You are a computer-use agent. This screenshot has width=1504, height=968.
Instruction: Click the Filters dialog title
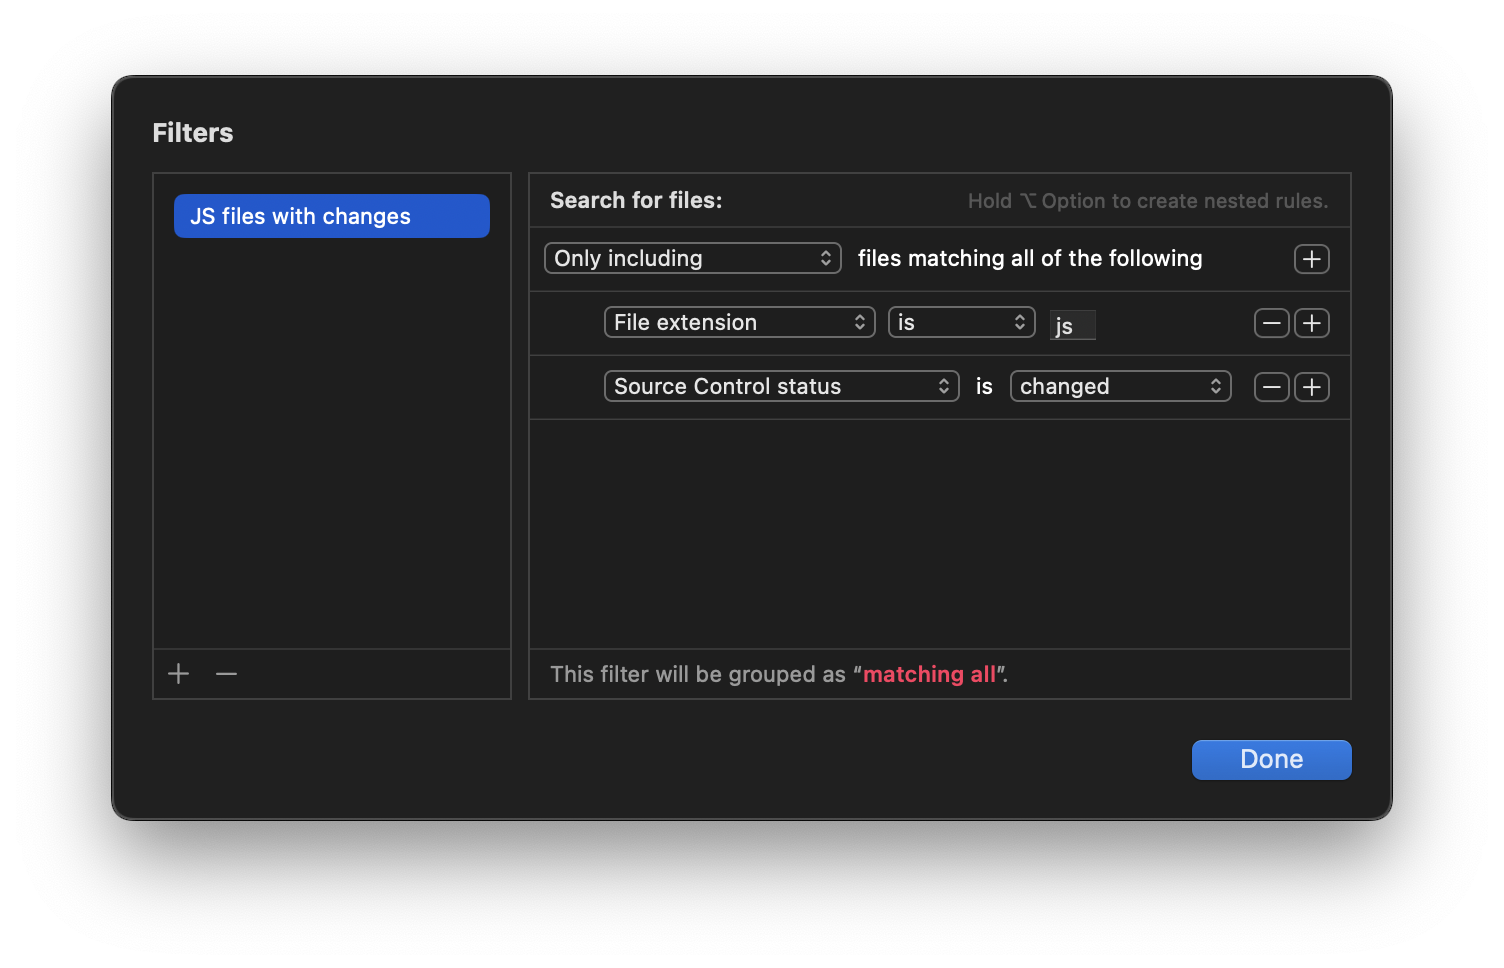[193, 133]
